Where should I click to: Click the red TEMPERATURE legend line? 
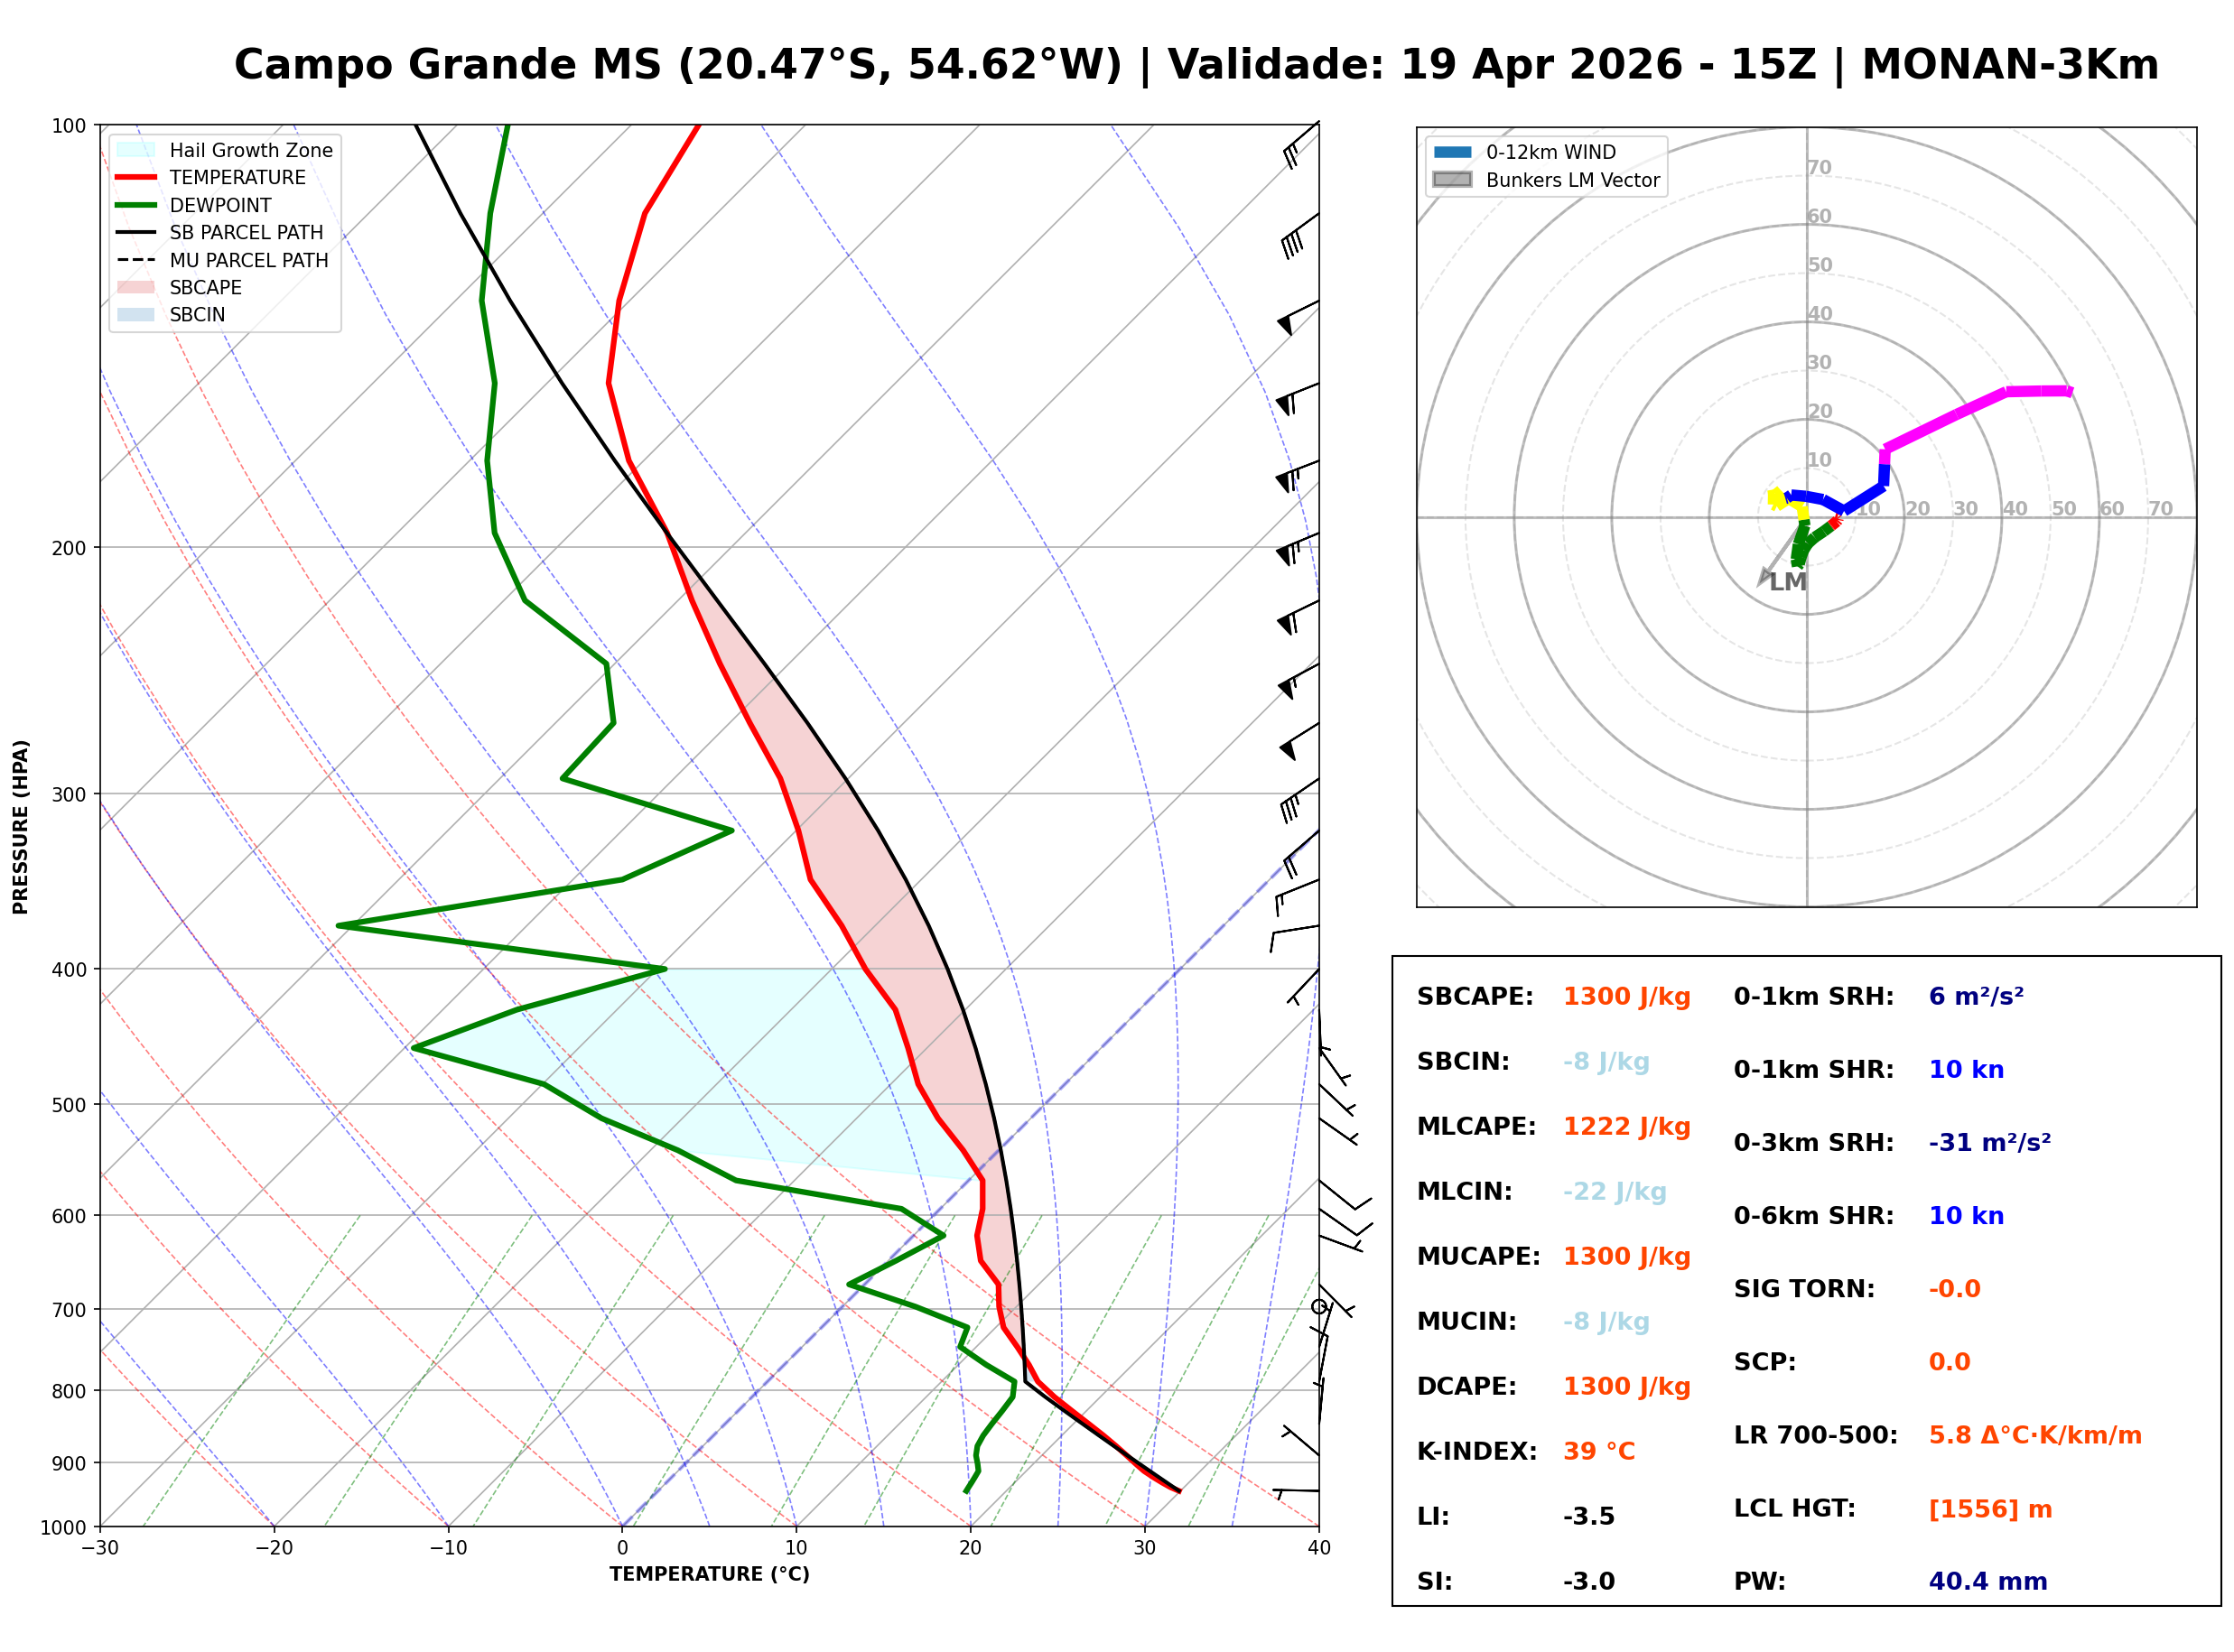136,177
